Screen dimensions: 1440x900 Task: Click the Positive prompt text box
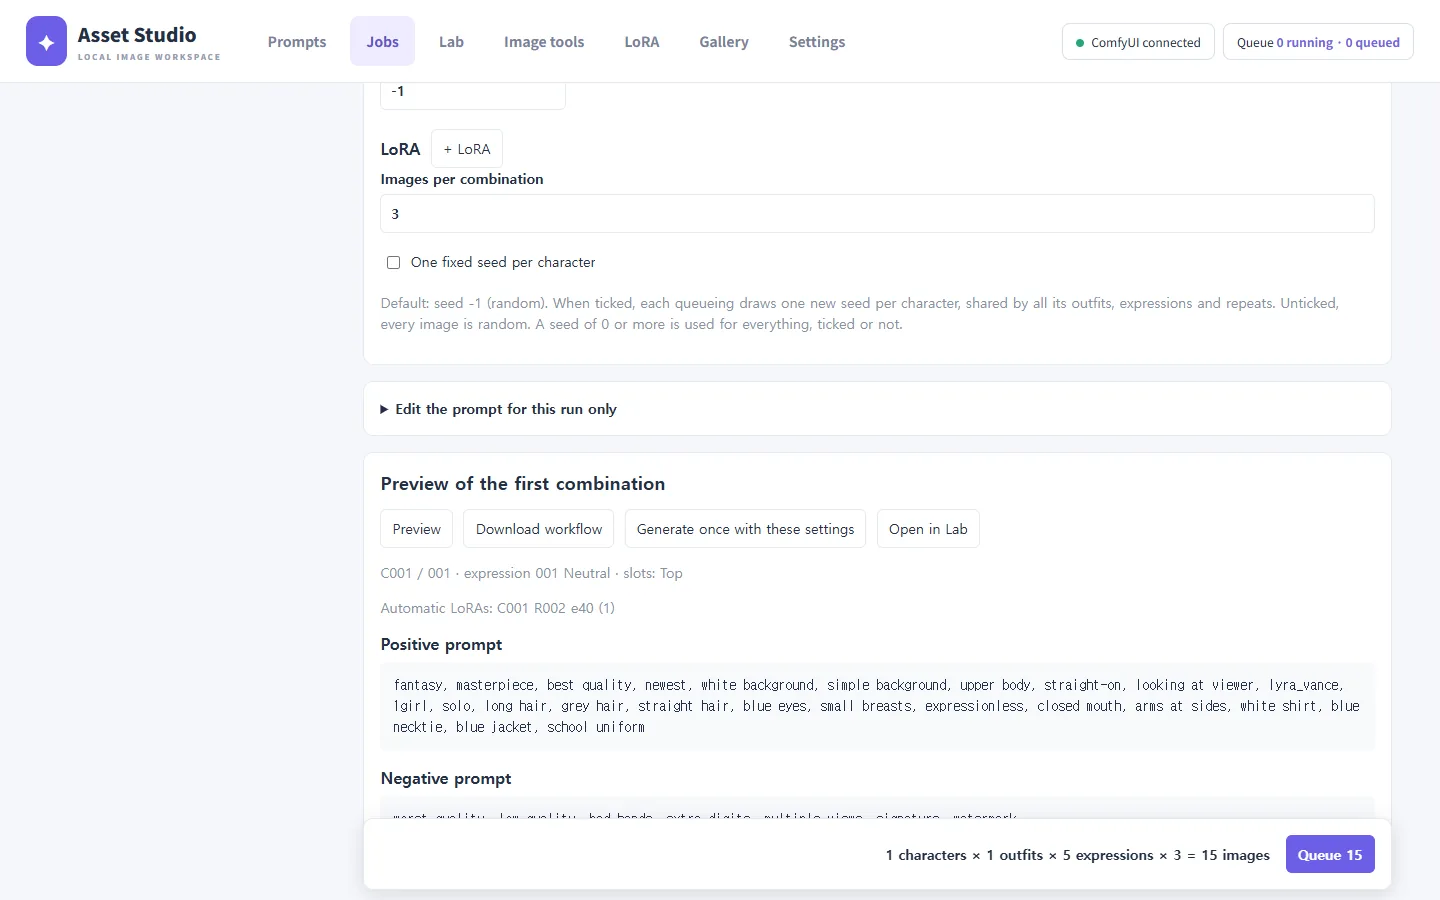pyautogui.click(x=877, y=706)
